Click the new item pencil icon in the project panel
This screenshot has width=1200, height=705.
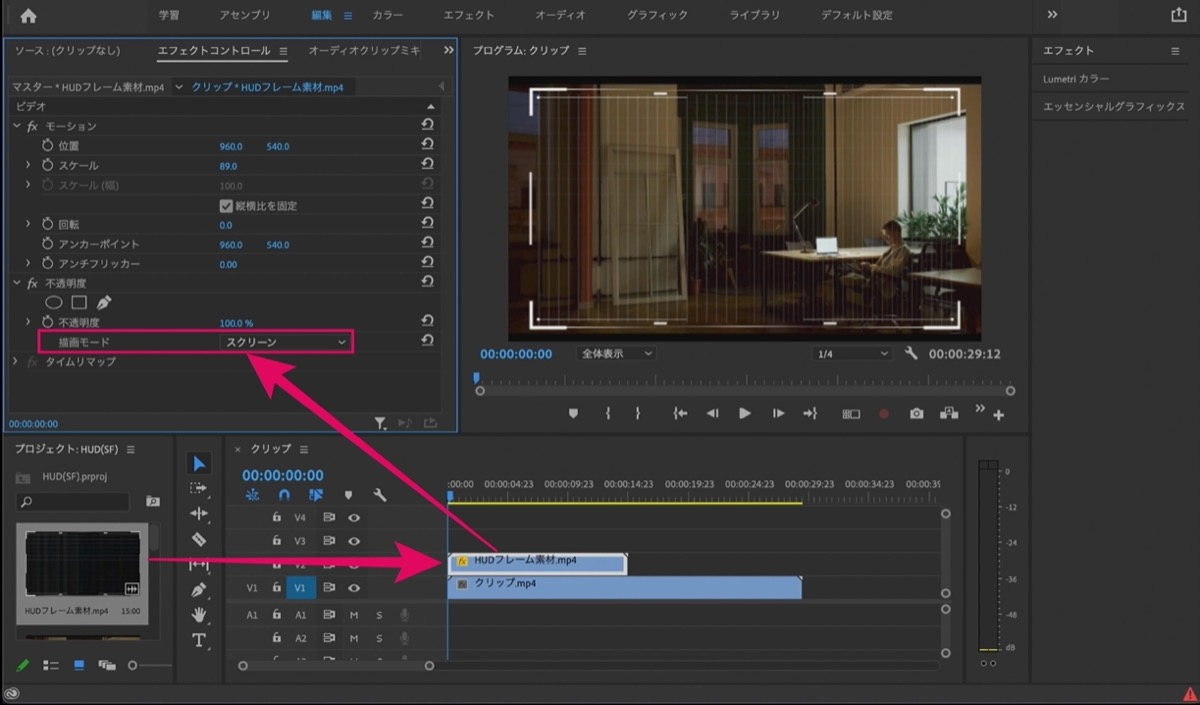[x=22, y=665]
